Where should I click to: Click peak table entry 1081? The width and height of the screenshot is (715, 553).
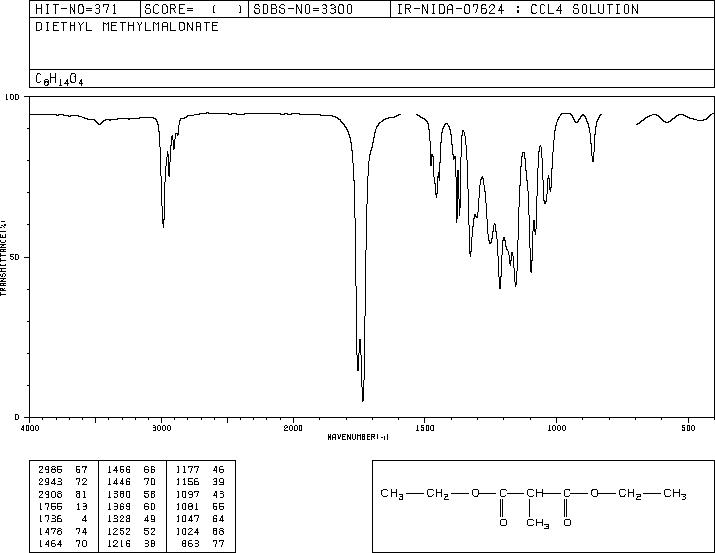(187, 506)
